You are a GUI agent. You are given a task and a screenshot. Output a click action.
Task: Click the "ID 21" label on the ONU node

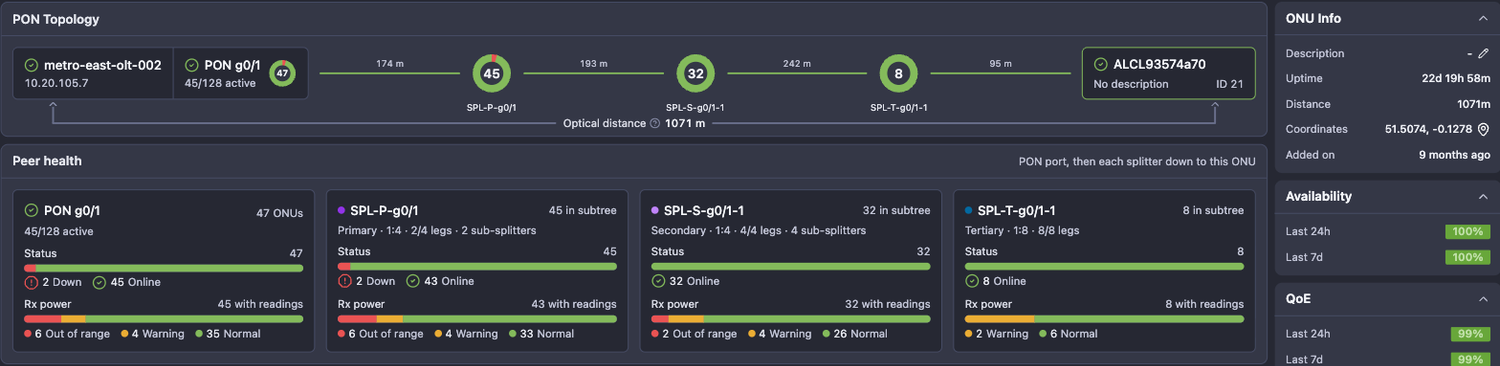(1230, 84)
